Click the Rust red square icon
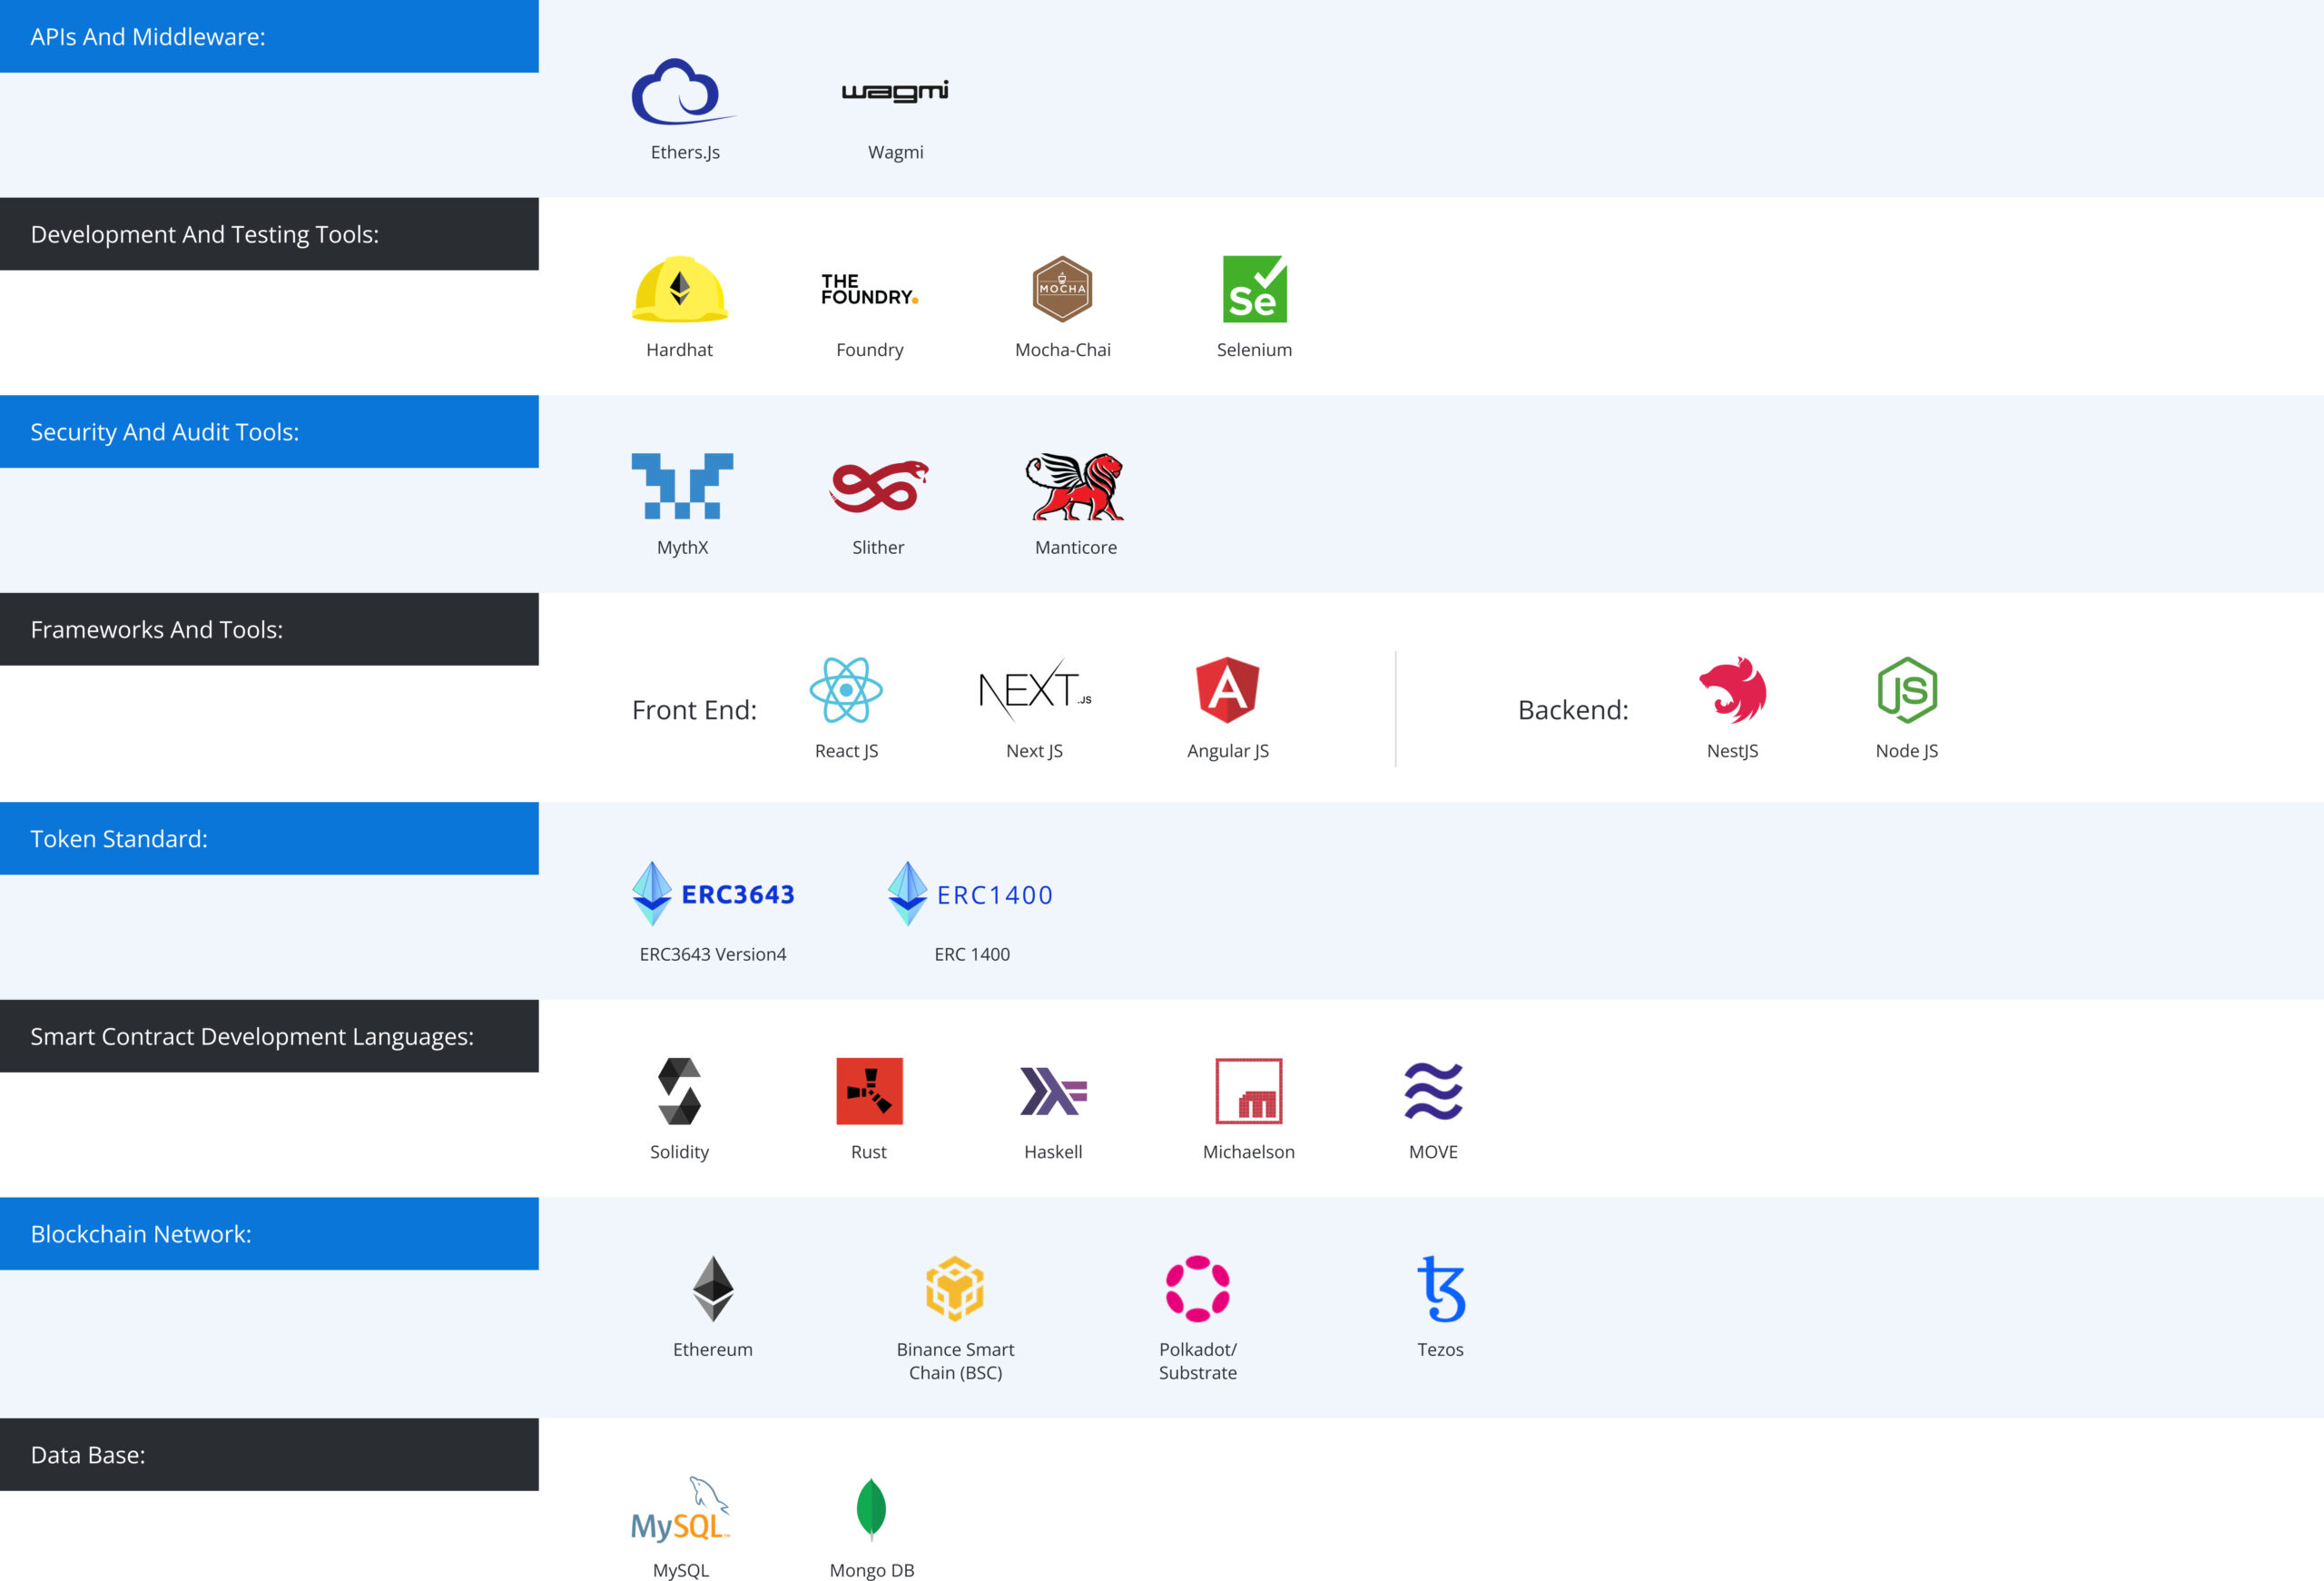Viewport: 2324px width, 1581px height. coord(869,1091)
